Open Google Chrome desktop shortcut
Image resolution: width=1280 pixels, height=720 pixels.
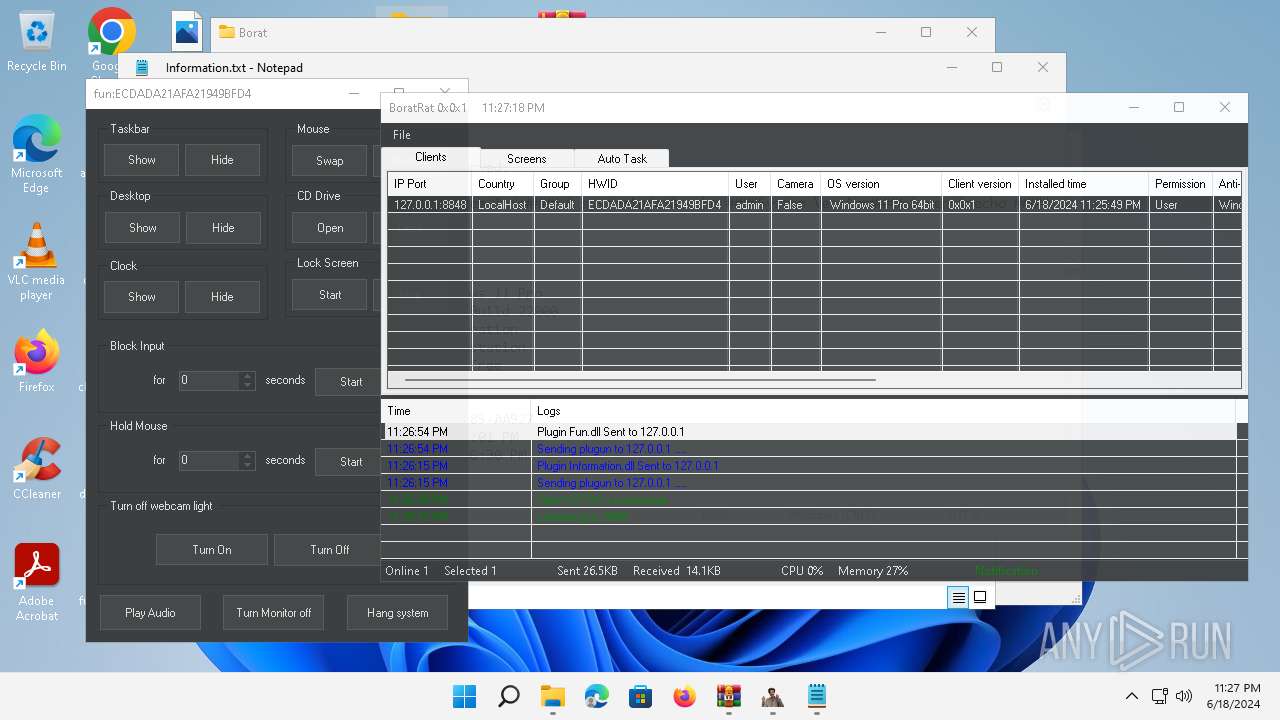click(x=111, y=32)
